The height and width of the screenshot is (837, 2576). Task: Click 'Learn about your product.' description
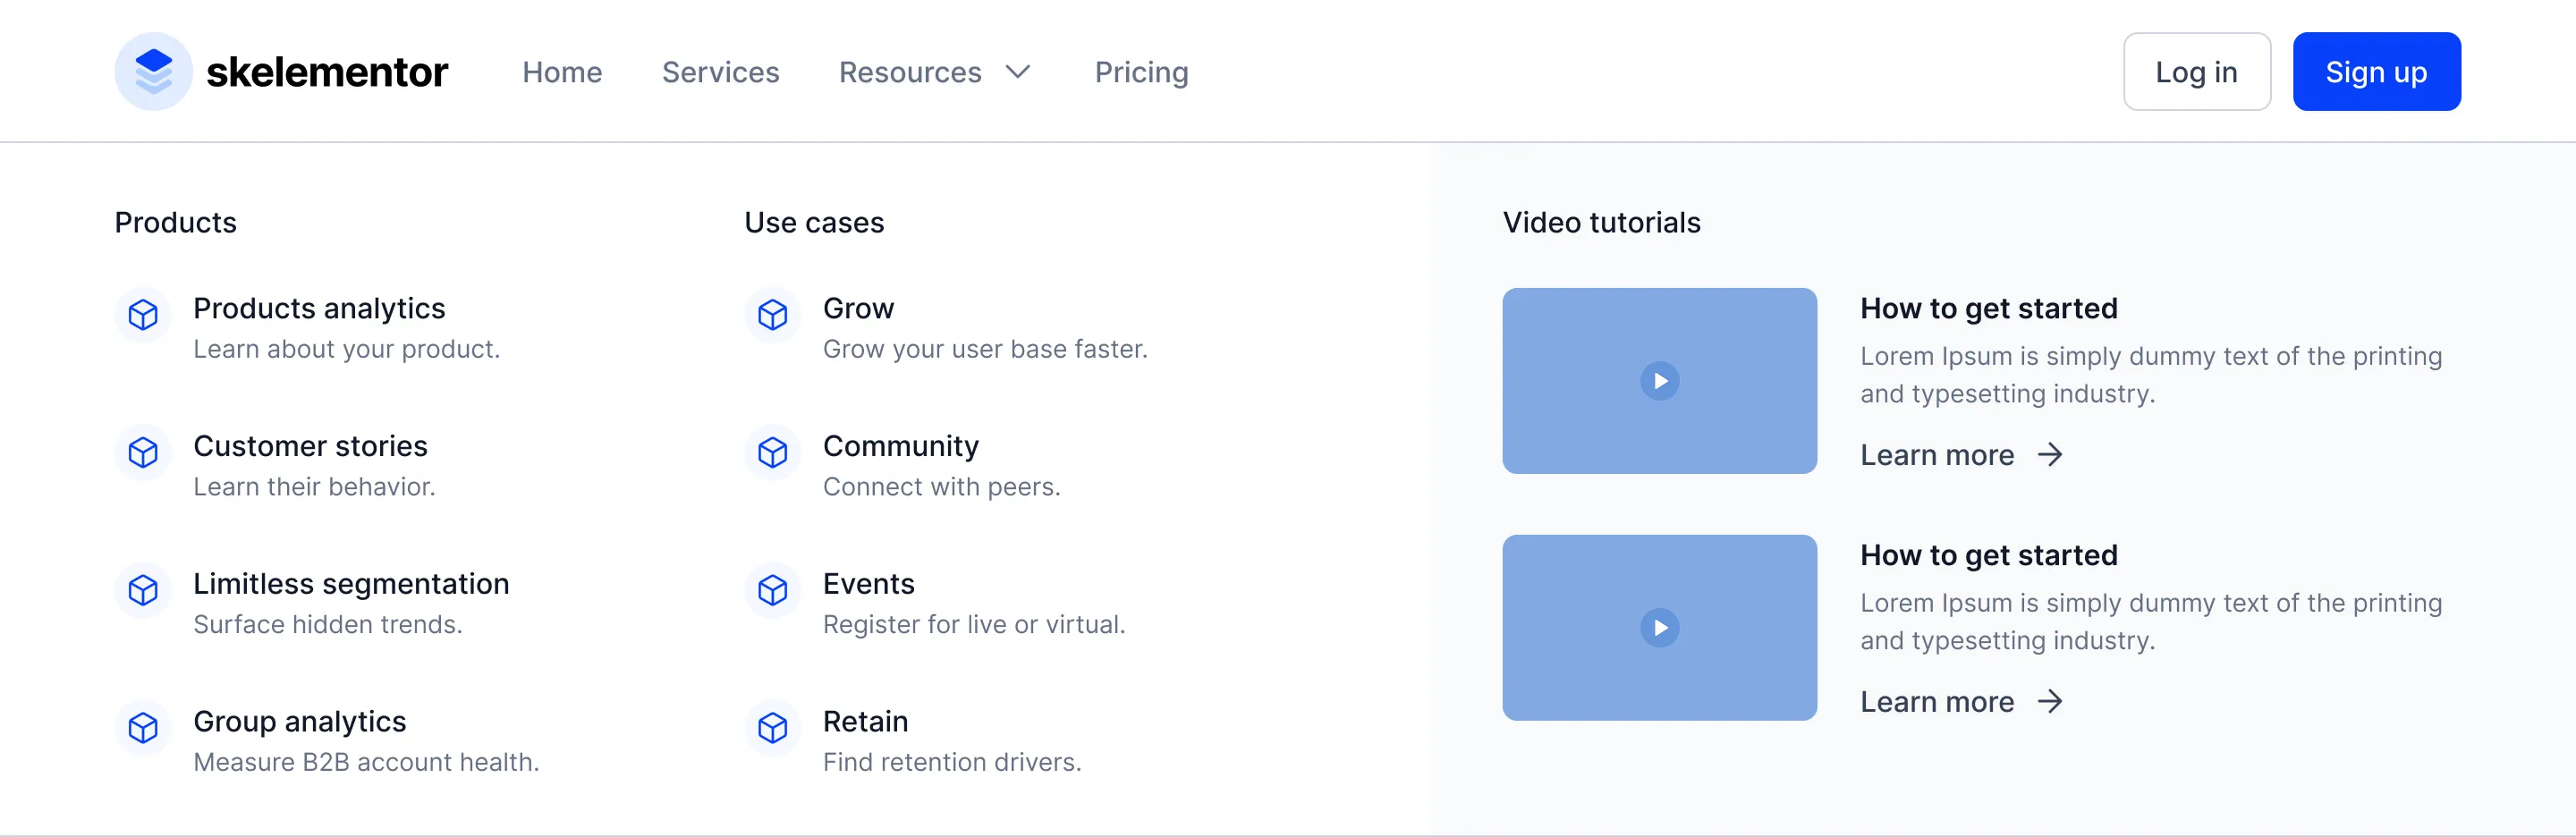[x=346, y=349]
